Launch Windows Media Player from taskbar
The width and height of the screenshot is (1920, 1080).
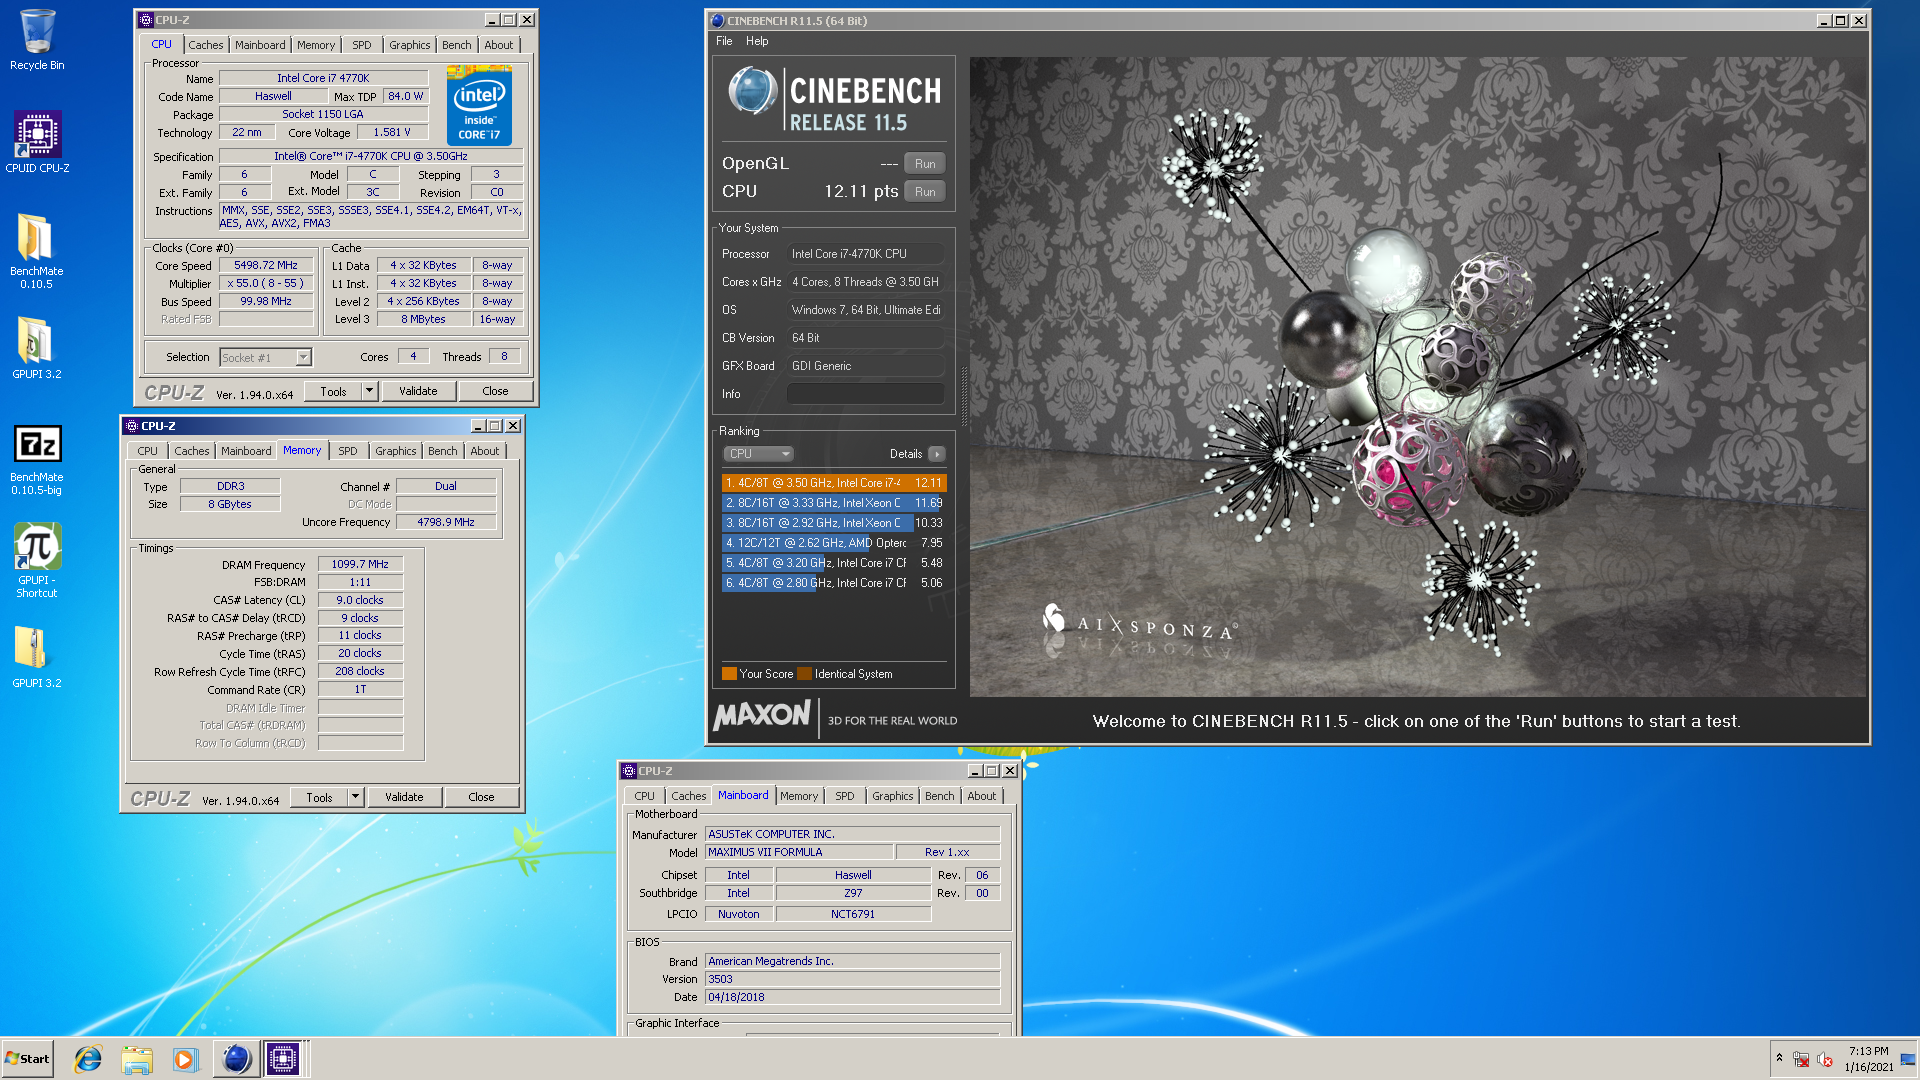185,1059
